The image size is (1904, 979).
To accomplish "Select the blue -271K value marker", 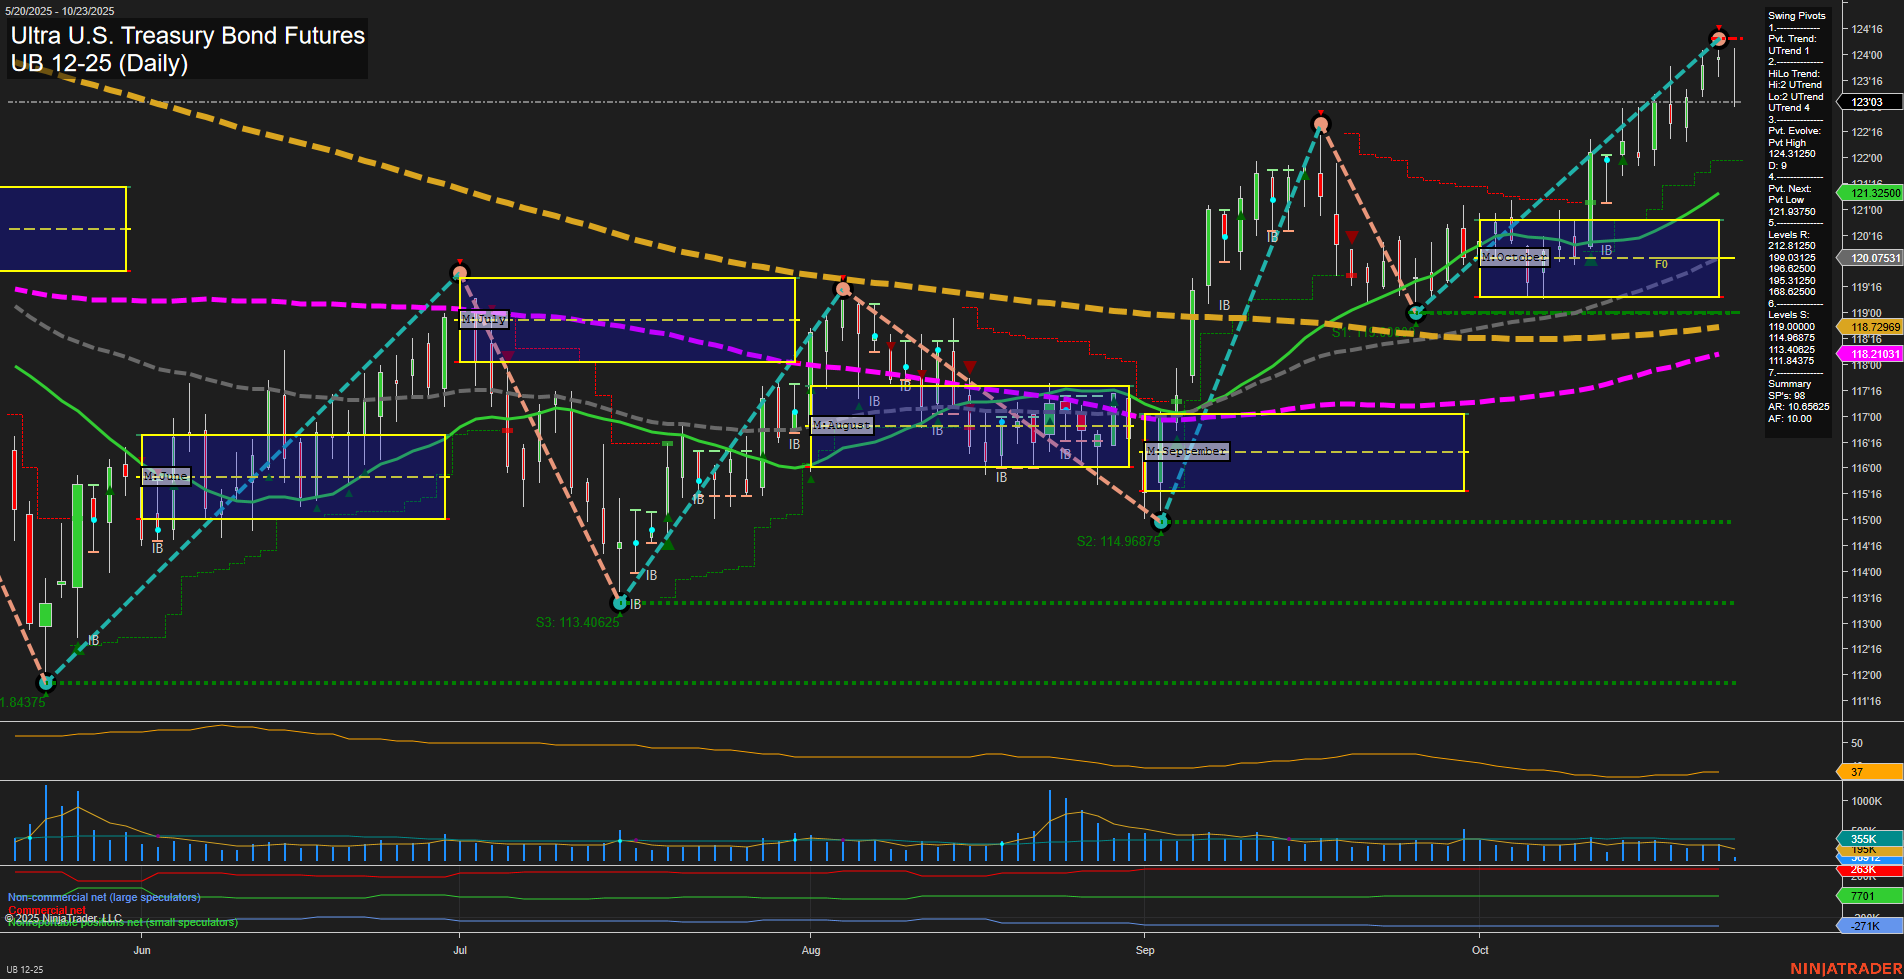I will 1868,926.
